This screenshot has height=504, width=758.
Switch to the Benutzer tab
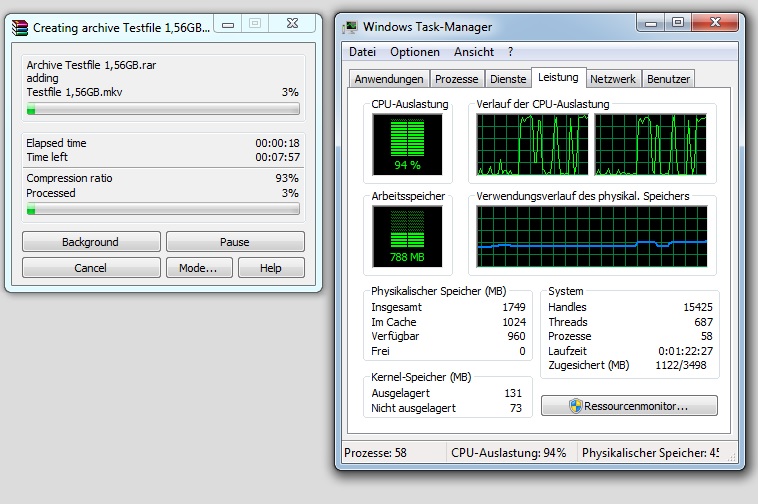click(668, 79)
